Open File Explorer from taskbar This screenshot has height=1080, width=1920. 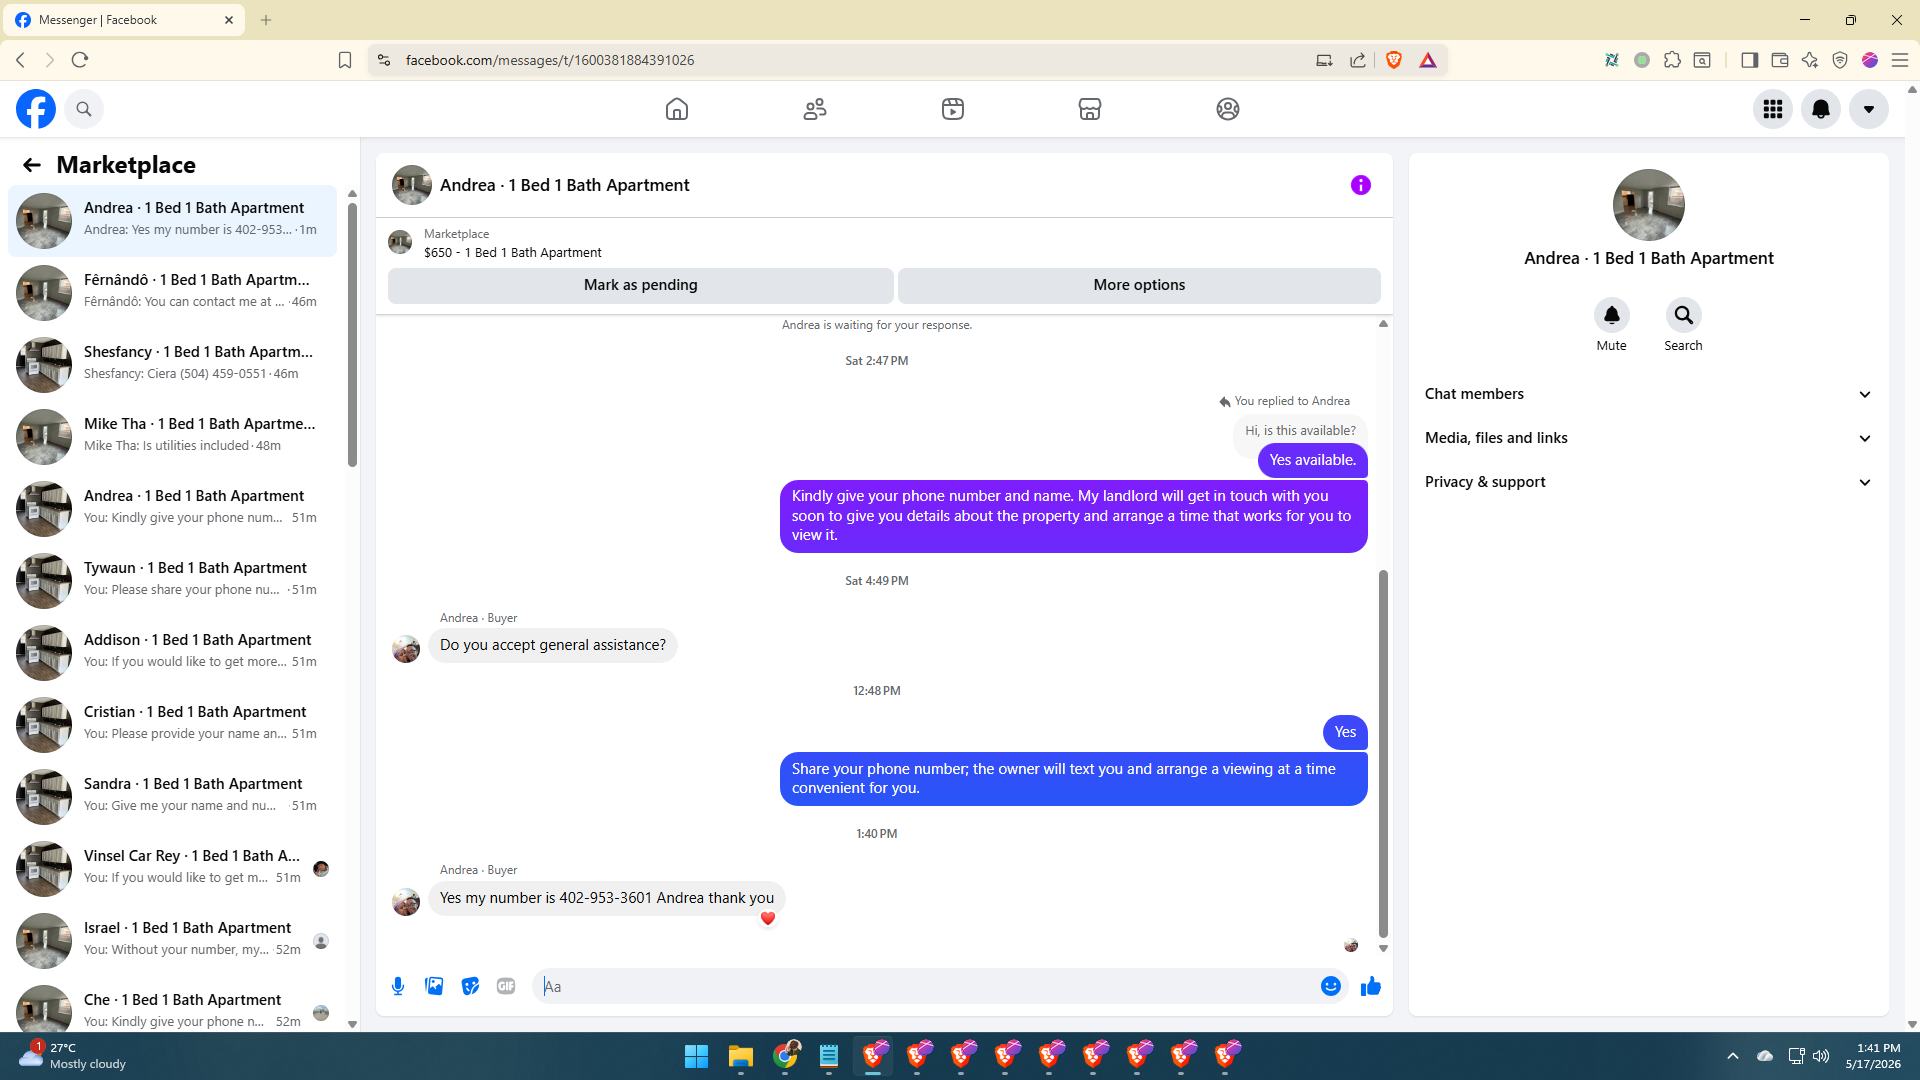point(740,1056)
